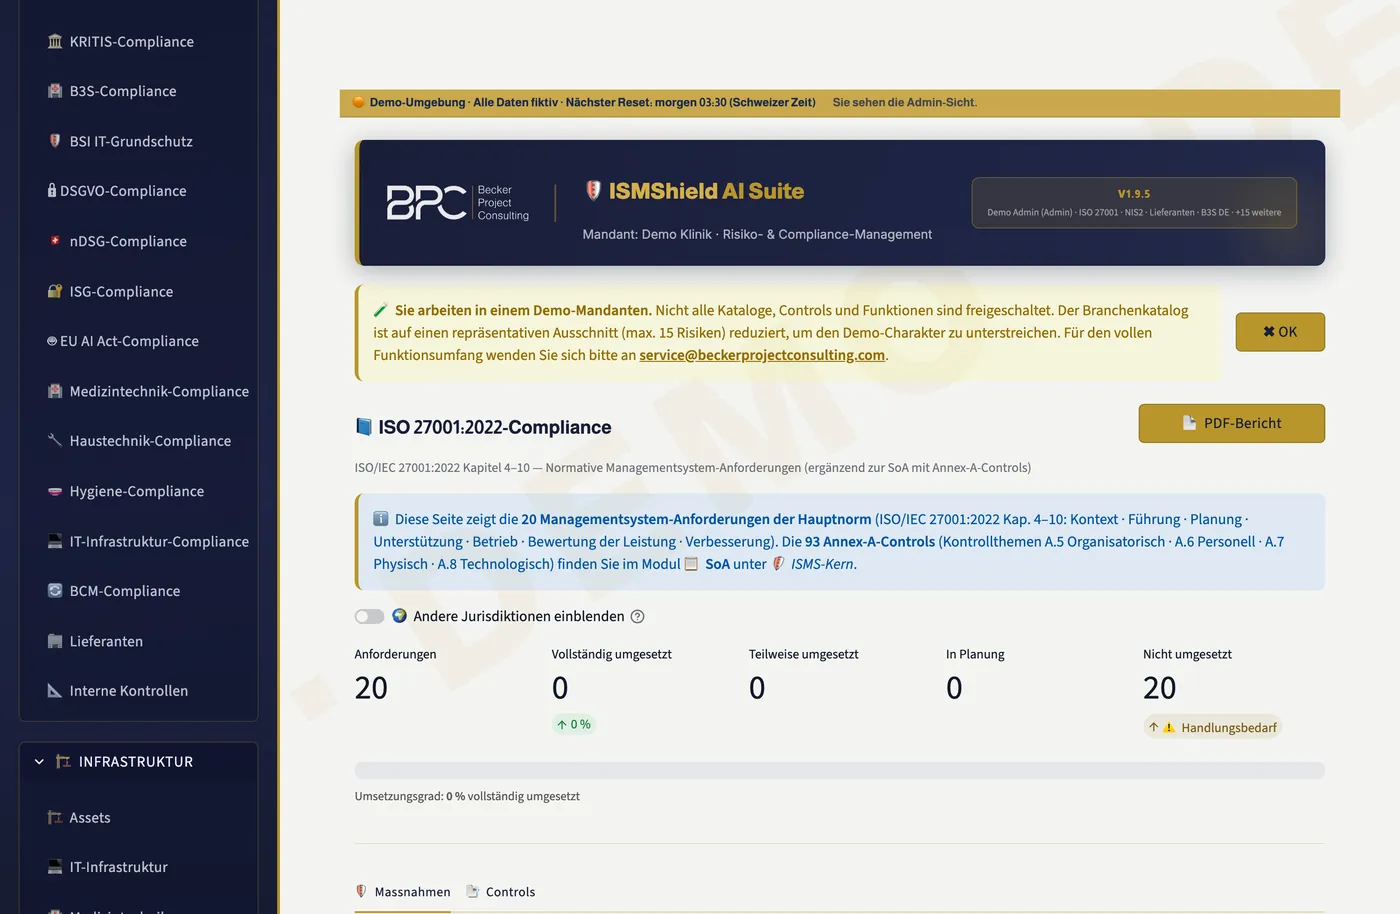Click the ISMS-Kern text in info box
The image size is (1400, 914).
pos(822,564)
